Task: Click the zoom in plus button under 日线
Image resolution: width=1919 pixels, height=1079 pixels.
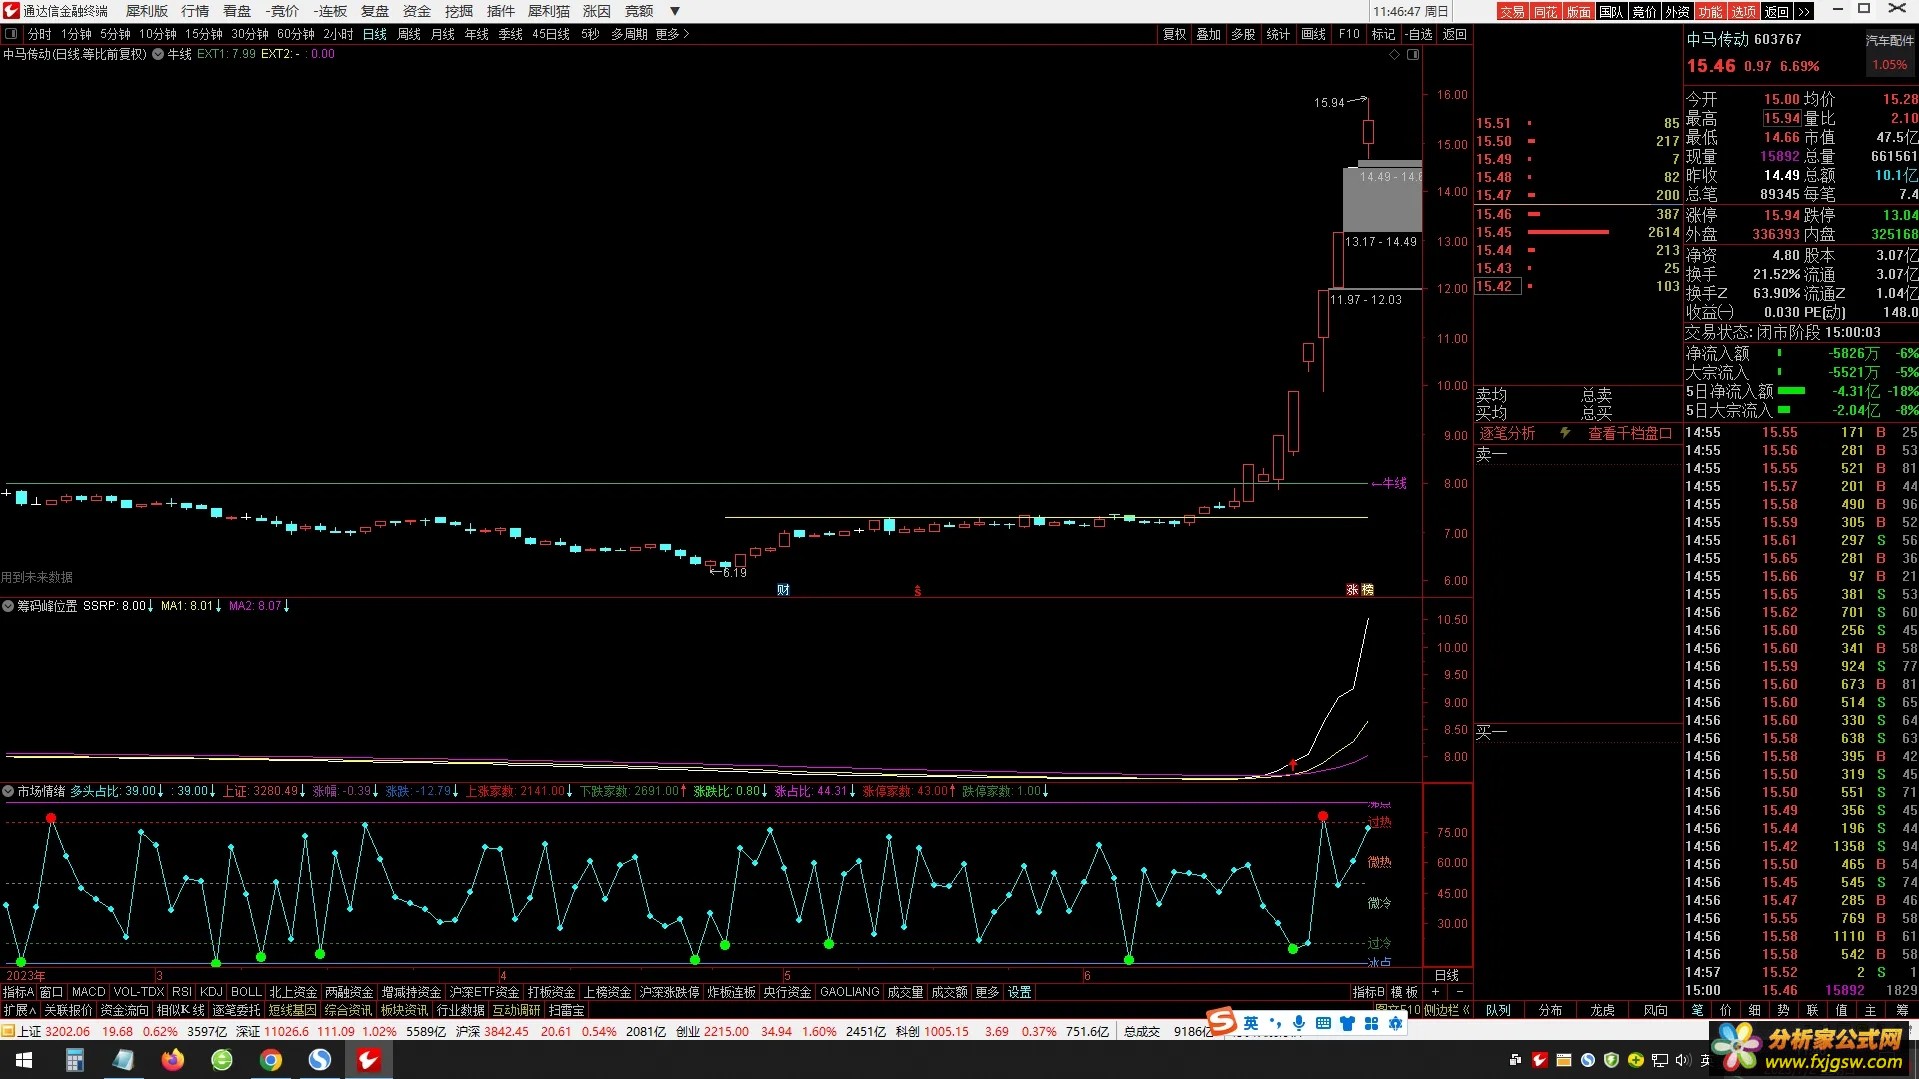Action: [1436, 992]
